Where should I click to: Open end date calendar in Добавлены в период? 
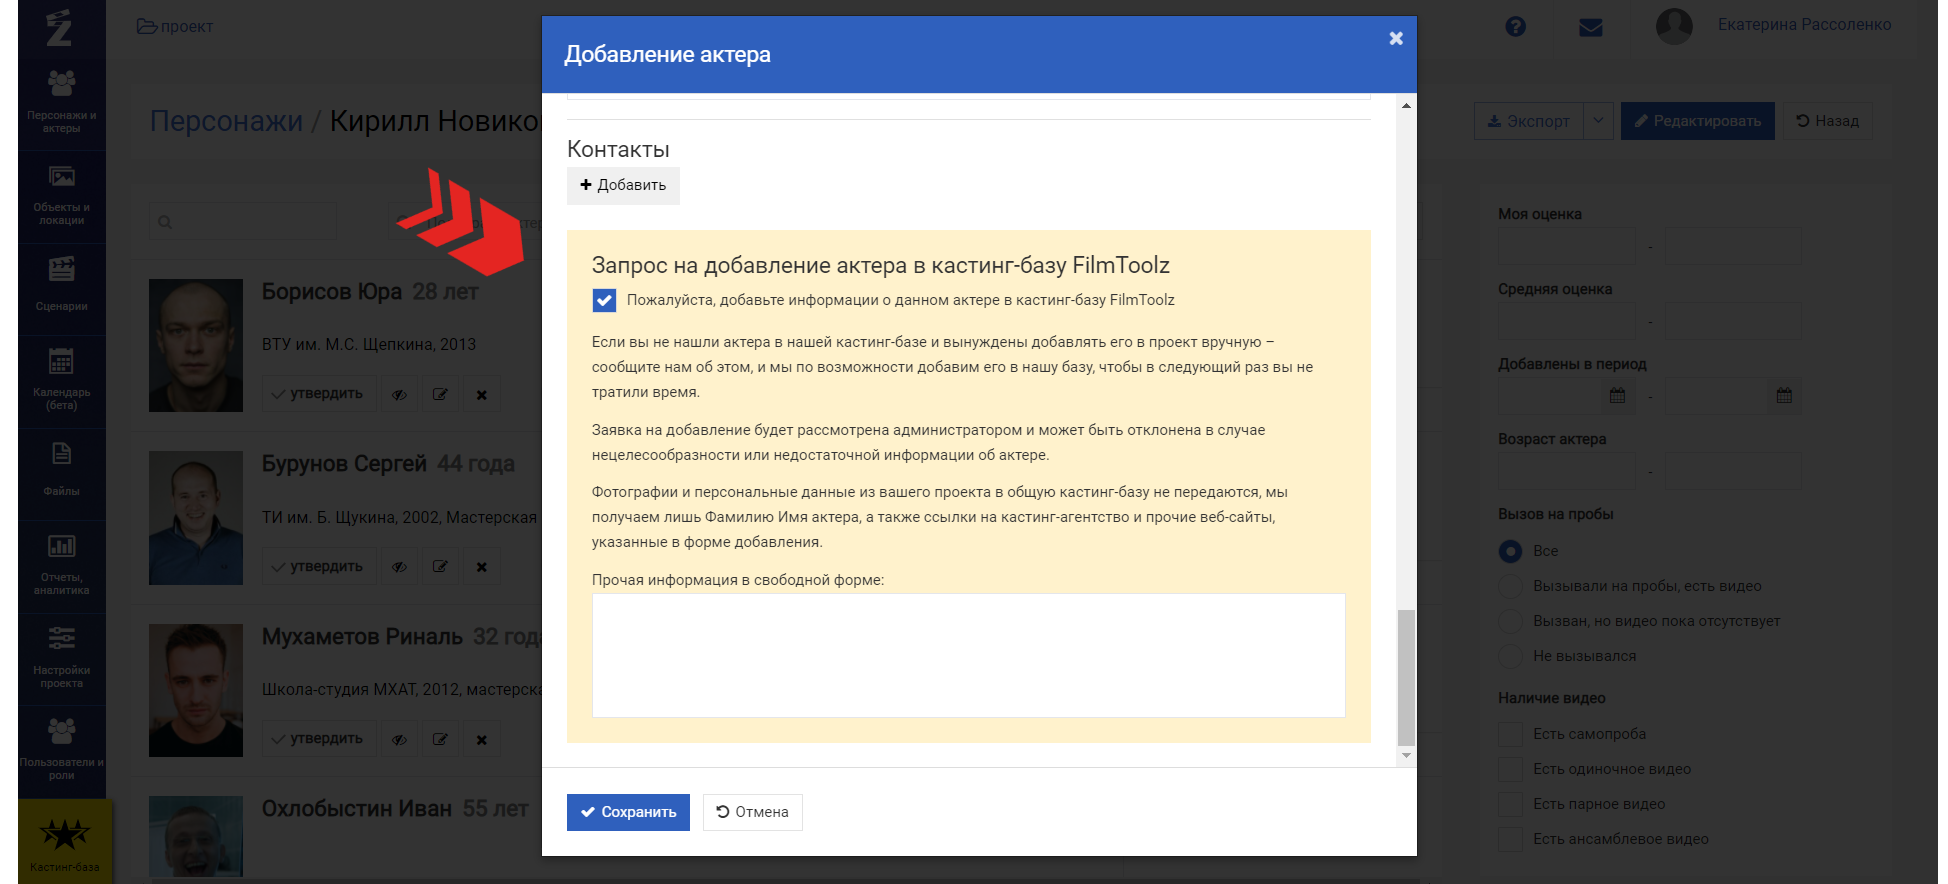click(x=1784, y=396)
